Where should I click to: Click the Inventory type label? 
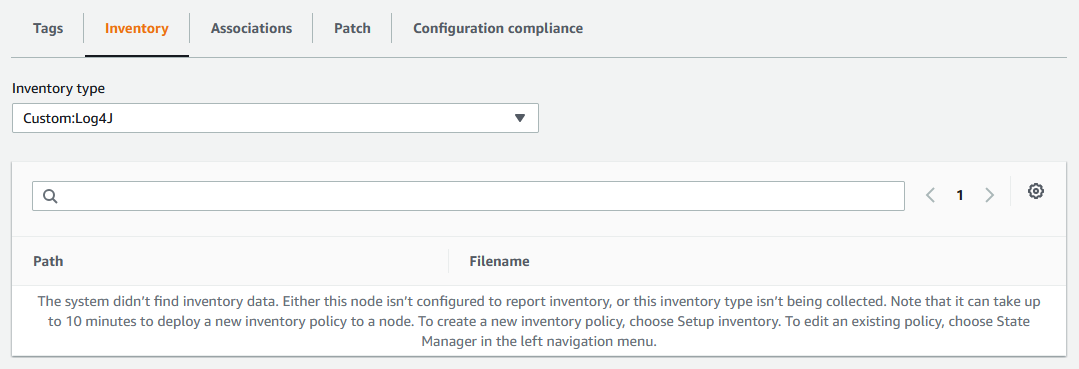pyautogui.click(x=58, y=88)
